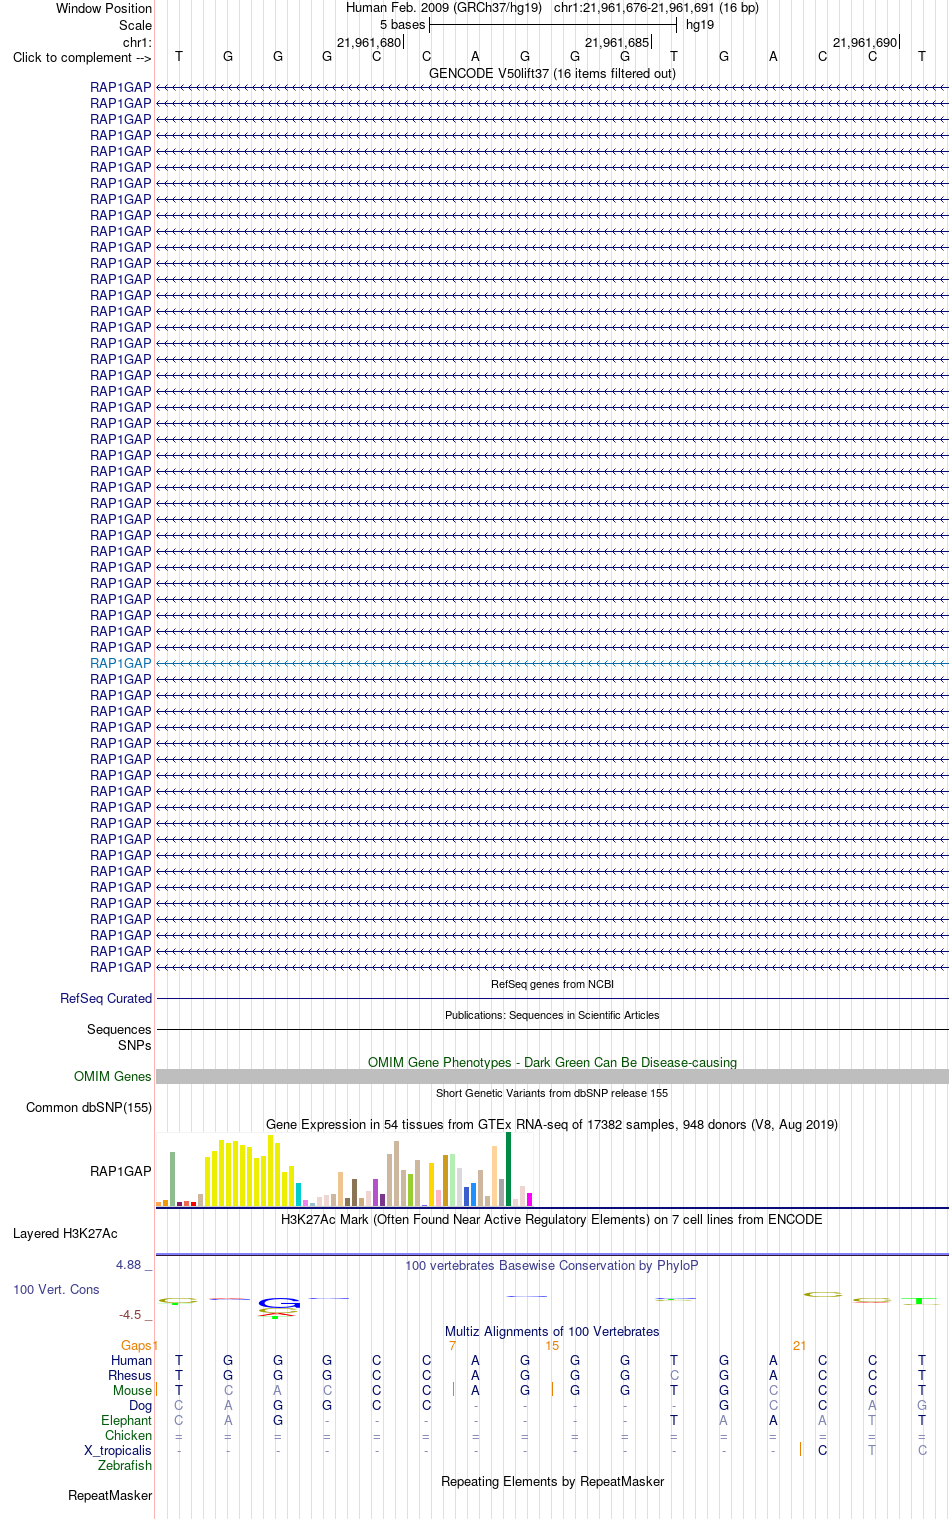
Task: Open the GENCODE V50lift37 track title
Action: [x=552, y=73]
